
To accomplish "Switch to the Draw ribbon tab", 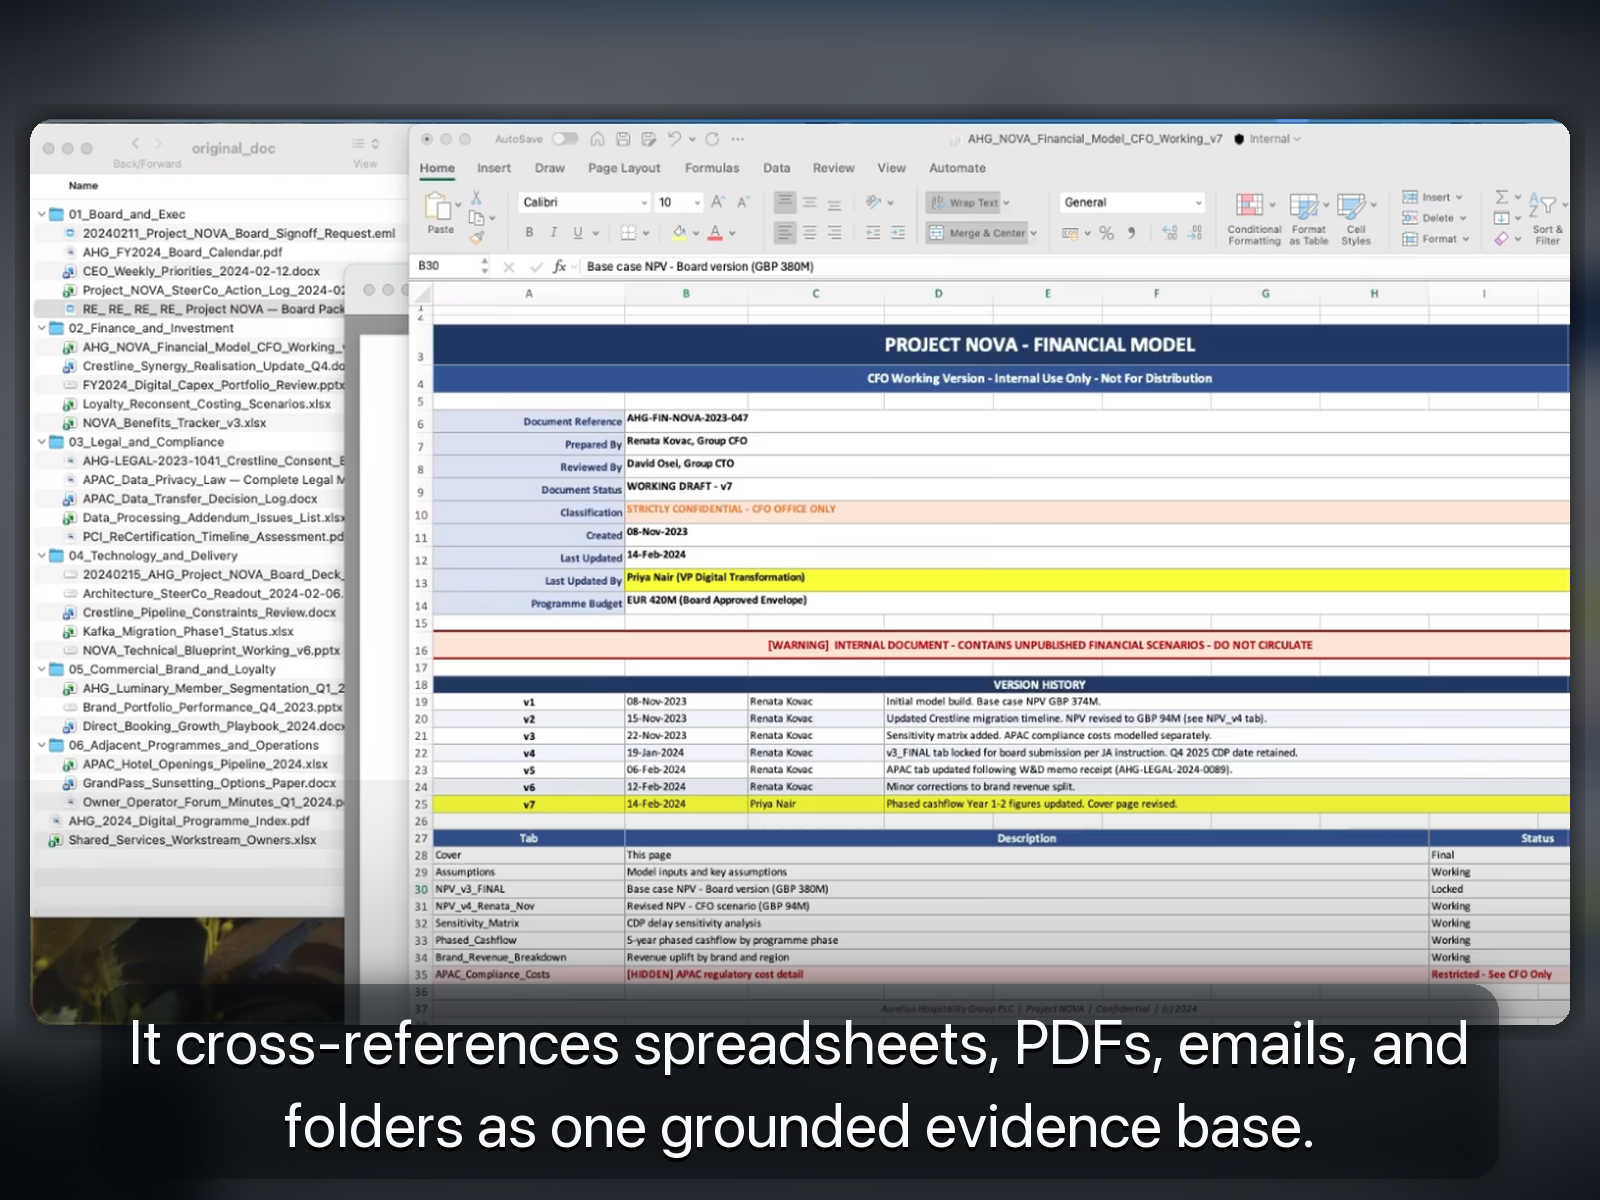I will [550, 168].
